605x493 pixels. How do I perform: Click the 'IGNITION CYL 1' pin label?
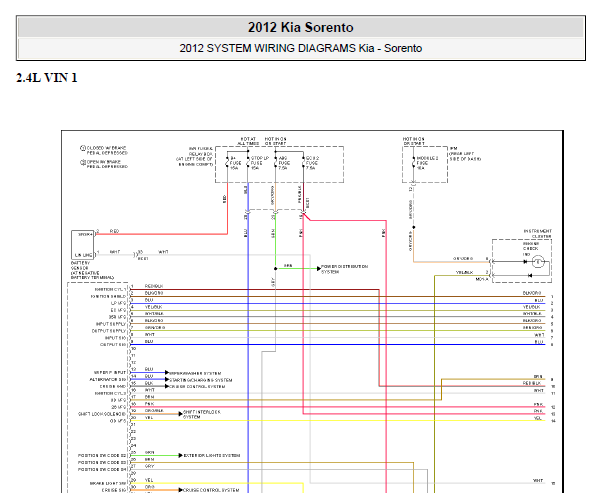[x=110, y=289]
